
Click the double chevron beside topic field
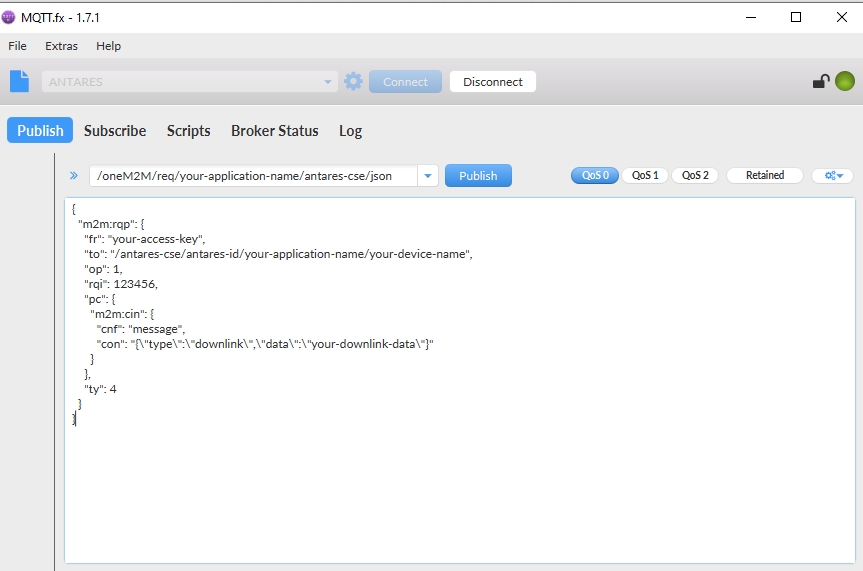[x=74, y=176]
